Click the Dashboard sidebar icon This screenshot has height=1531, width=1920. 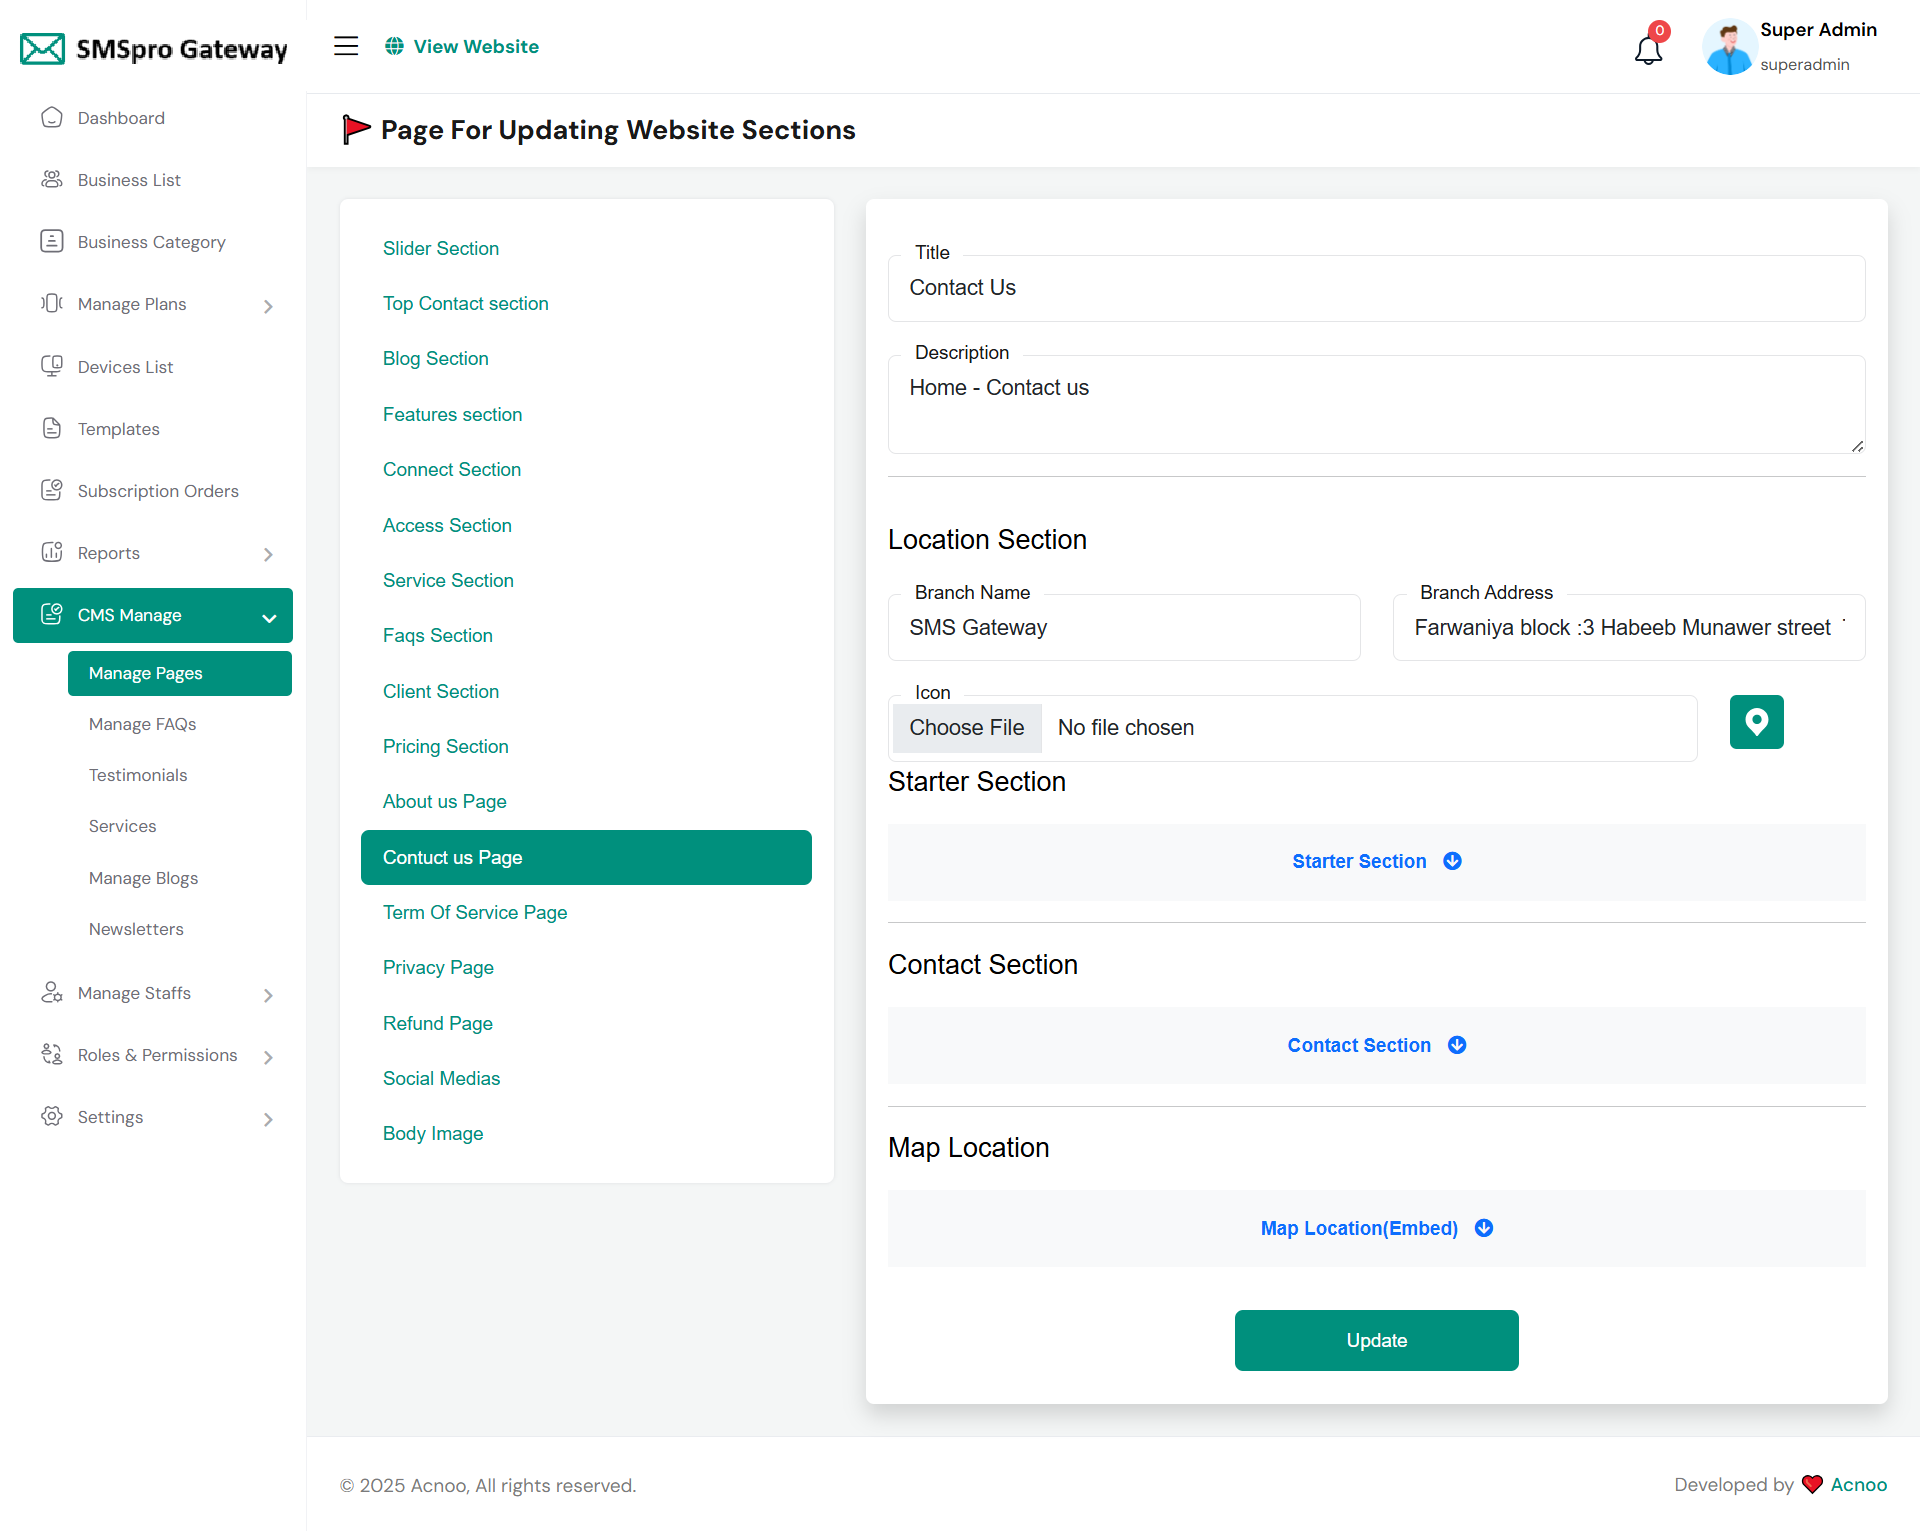tap(52, 118)
